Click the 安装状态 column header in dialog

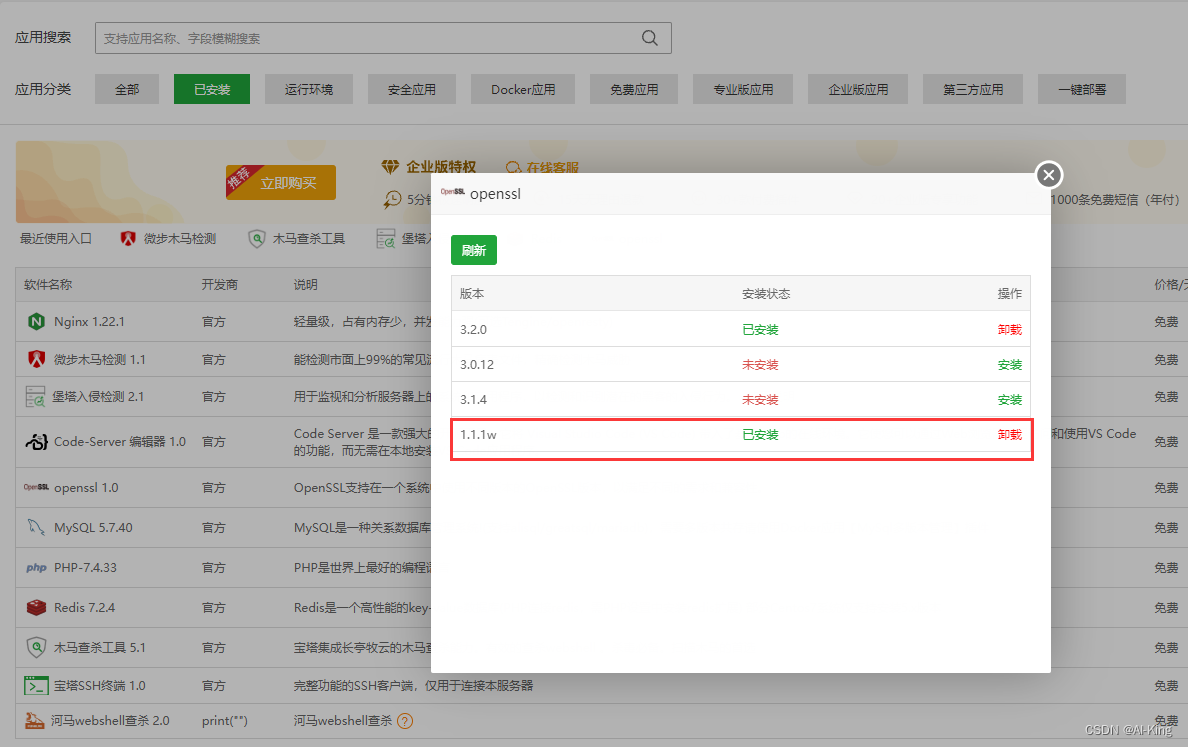(x=766, y=293)
